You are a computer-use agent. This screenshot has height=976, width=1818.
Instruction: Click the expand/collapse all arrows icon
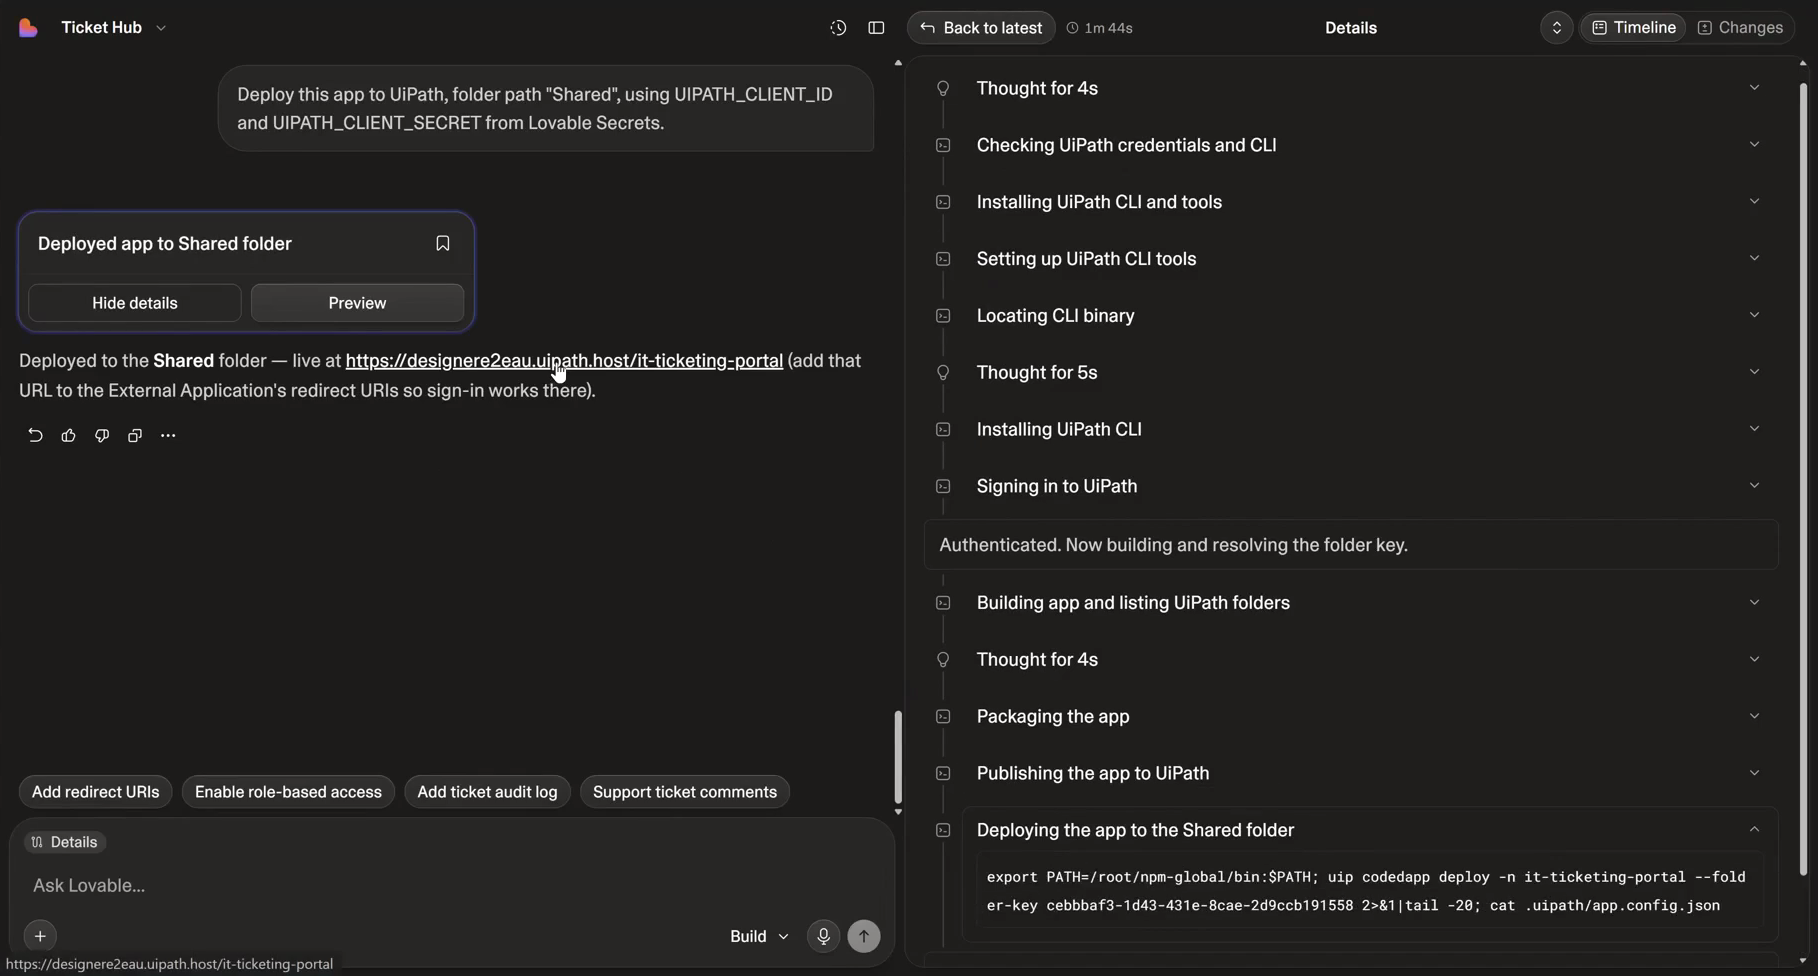1556,28
